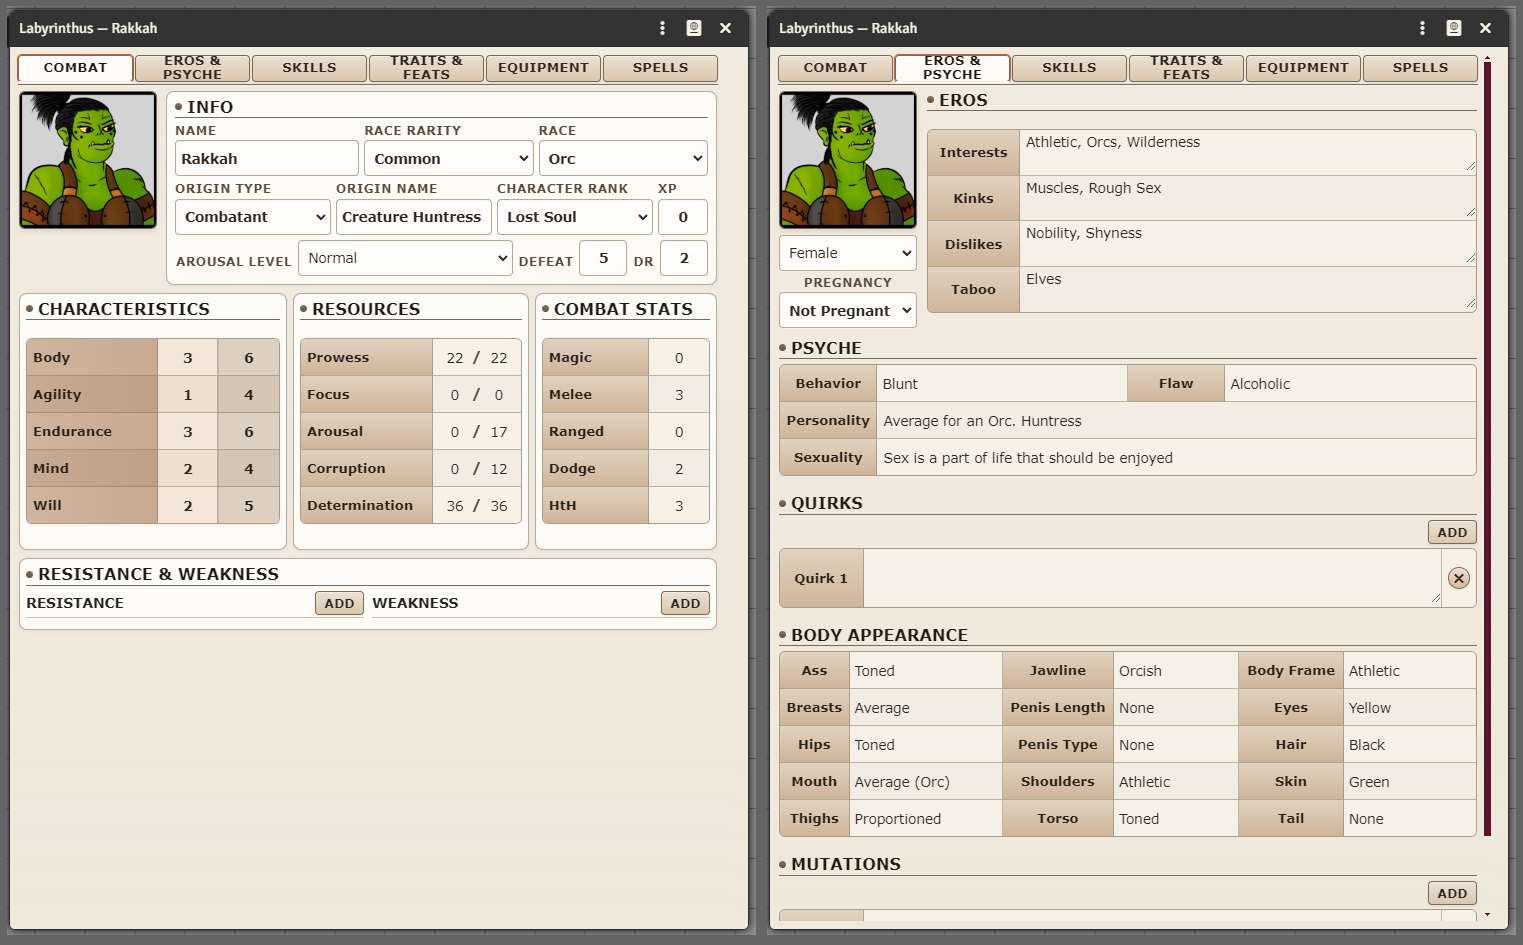
Task: Open the Skills tab in the left window
Action: [x=309, y=68]
